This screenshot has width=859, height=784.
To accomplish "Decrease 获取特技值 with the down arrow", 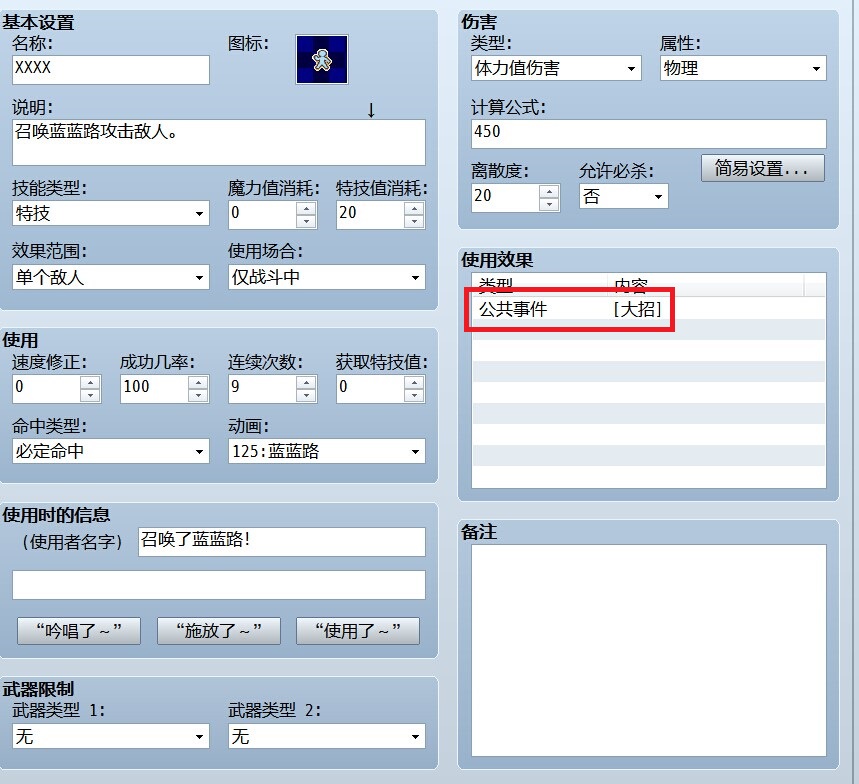I will click(x=414, y=395).
